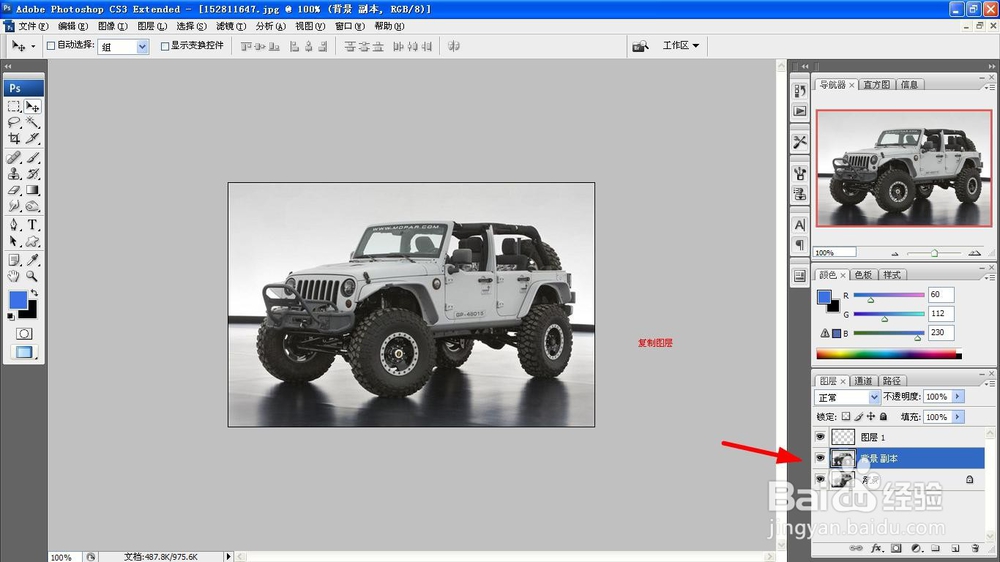The width and height of the screenshot is (1000, 562).
Task: Open the Layers panel options menu
Action: (x=991, y=383)
